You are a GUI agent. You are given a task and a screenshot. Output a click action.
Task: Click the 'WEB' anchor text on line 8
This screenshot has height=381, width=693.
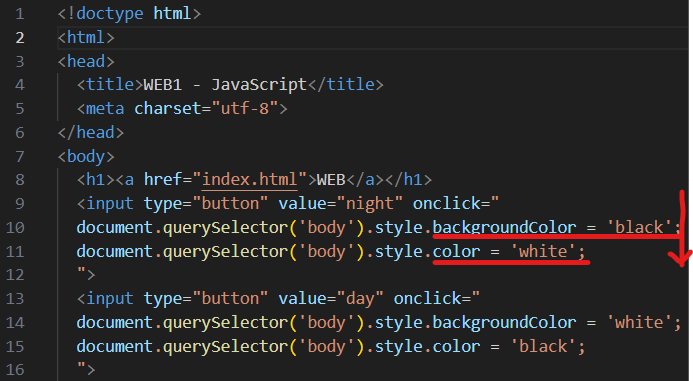pos(331,179)
